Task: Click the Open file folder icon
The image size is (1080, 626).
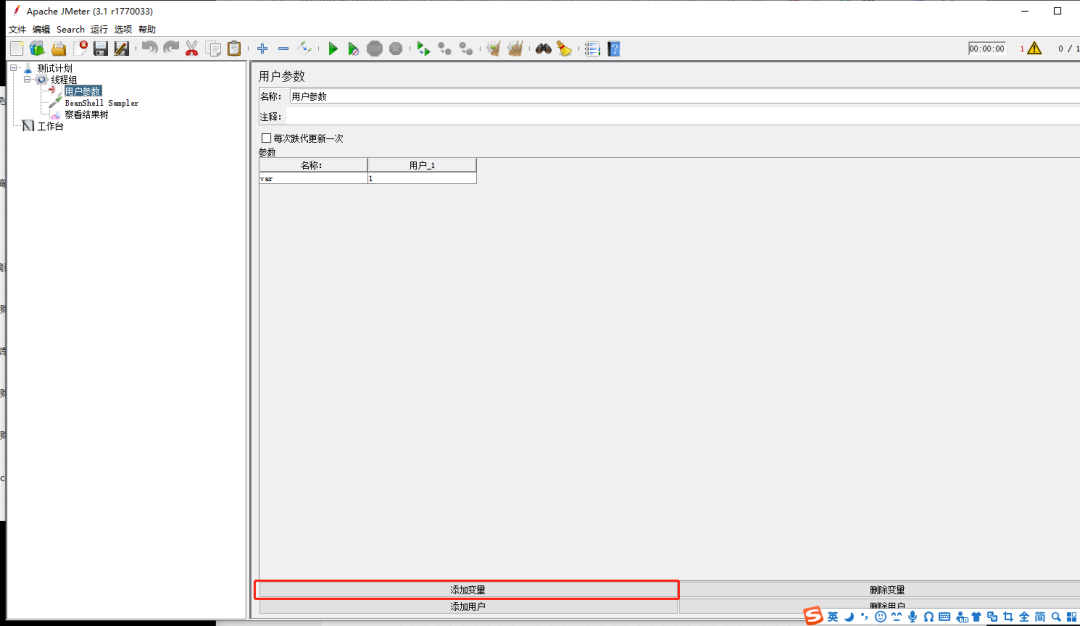Action: 59,48
